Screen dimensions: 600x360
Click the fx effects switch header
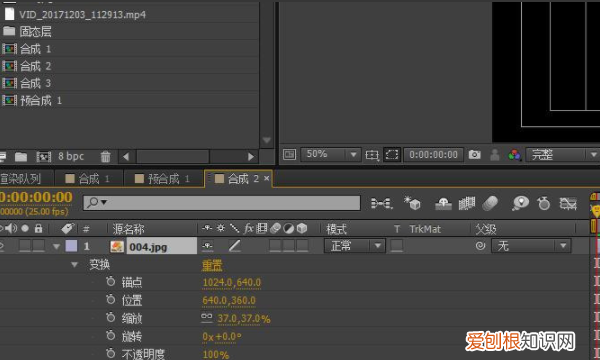click(248, 228)
